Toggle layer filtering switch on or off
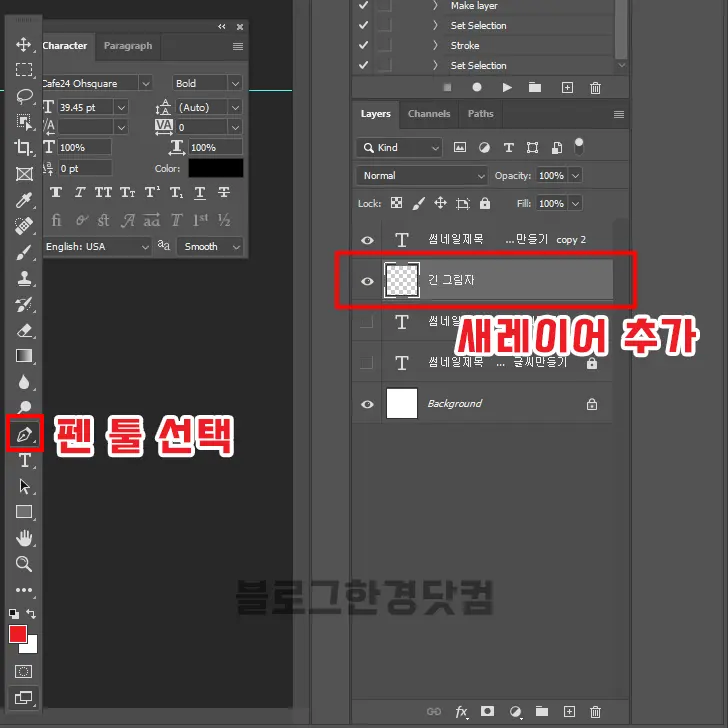The width and height of the screenshot is (728, 728). 579,147
